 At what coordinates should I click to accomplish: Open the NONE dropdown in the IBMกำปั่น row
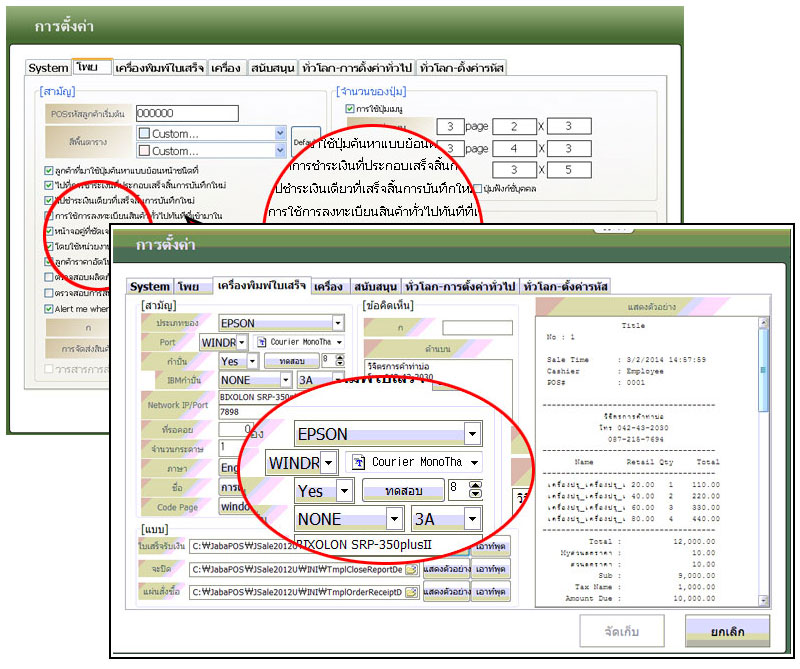(286, 380)
